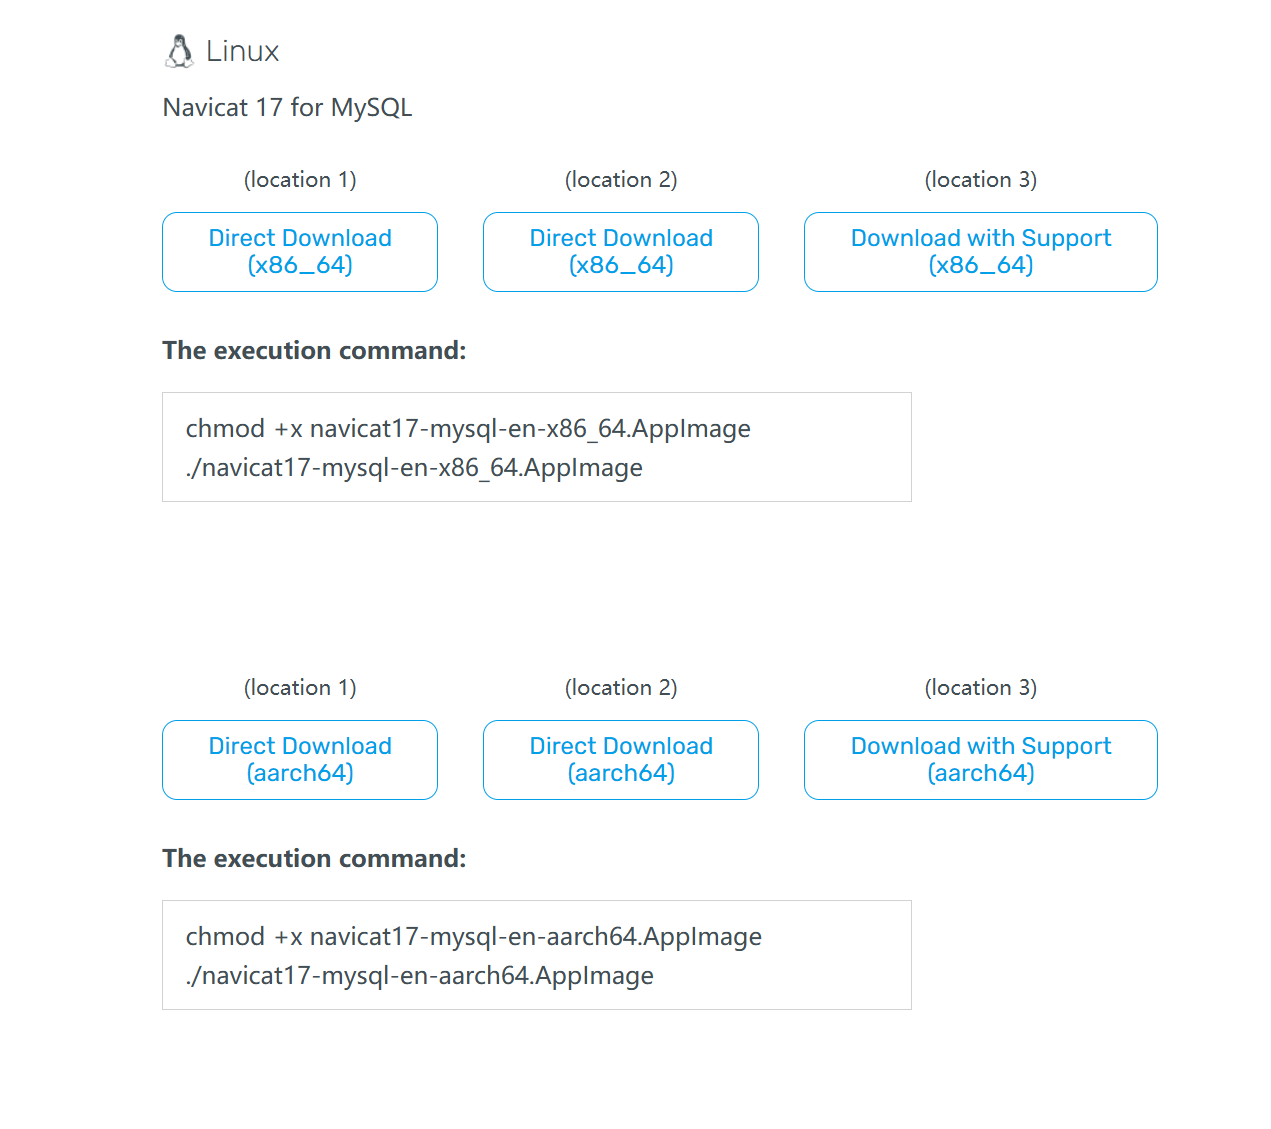Viewport: 1271px width, 1129px height.
Task: Download x86_64 build from location 2
Action: coord(621,252)
